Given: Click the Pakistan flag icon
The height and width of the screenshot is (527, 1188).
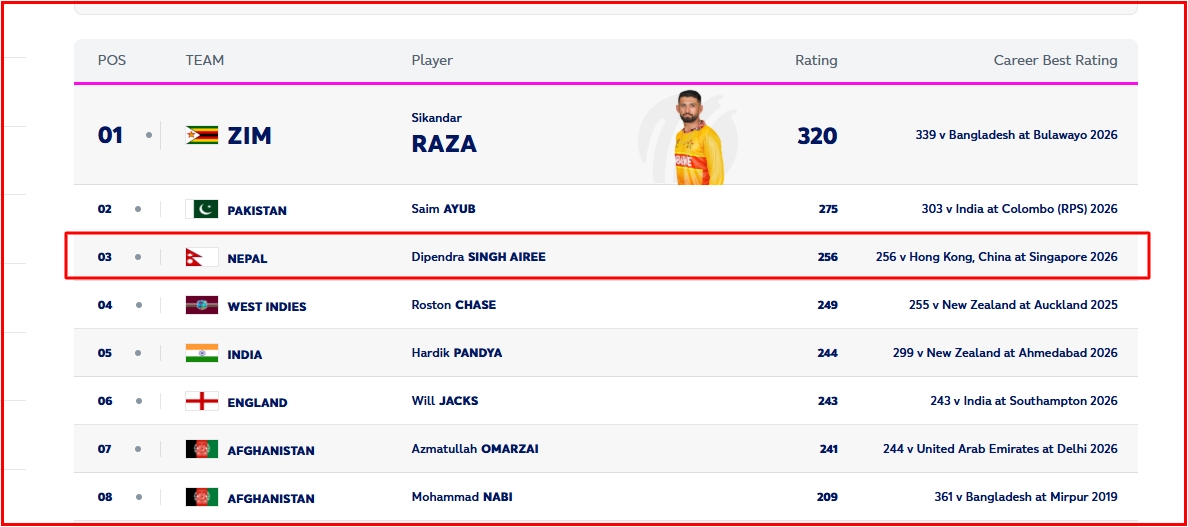Looking at the screenshot, I should 202,210.
